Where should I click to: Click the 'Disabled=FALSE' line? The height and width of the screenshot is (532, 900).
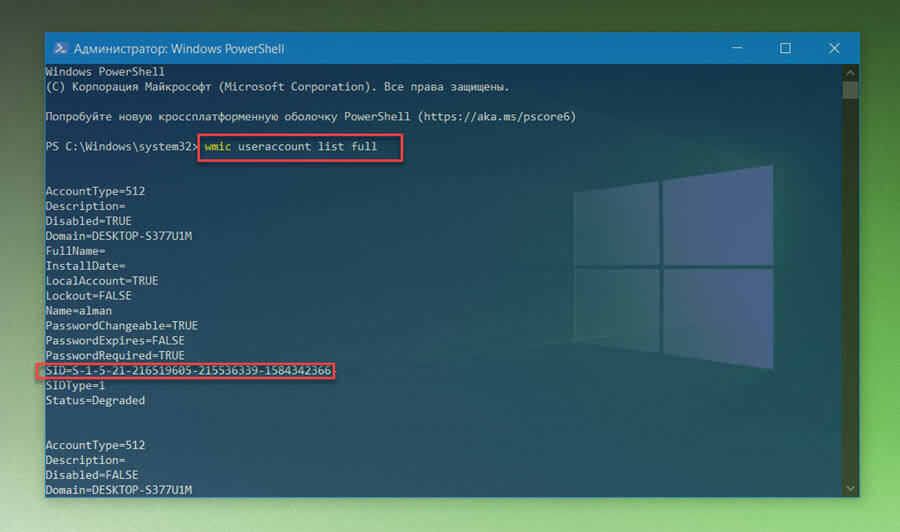(92, 475)
